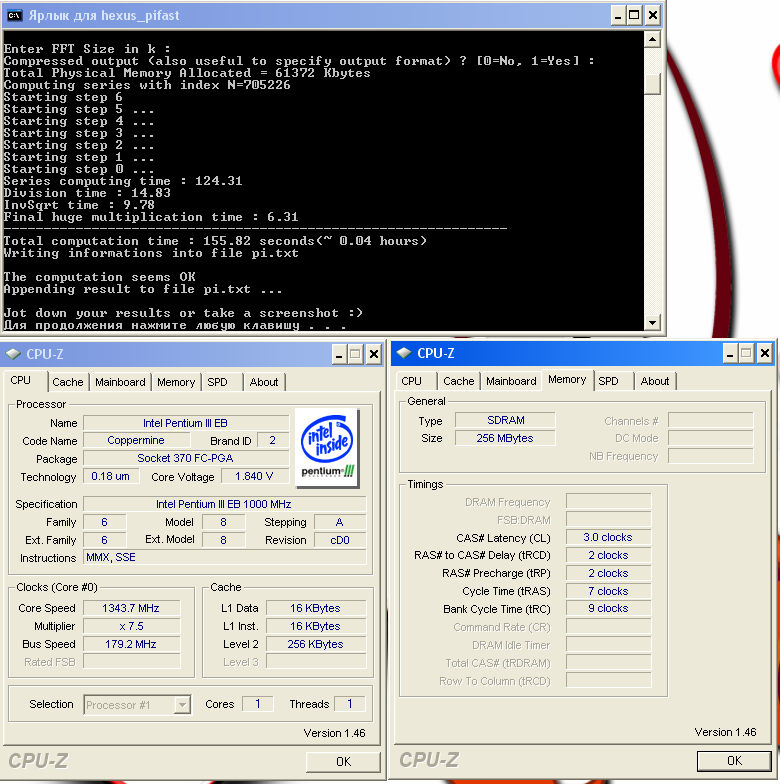Click CAS# Latency value 3.0 clocks
The width and height of the screenshot is (780, 784).
click(608, 537)
